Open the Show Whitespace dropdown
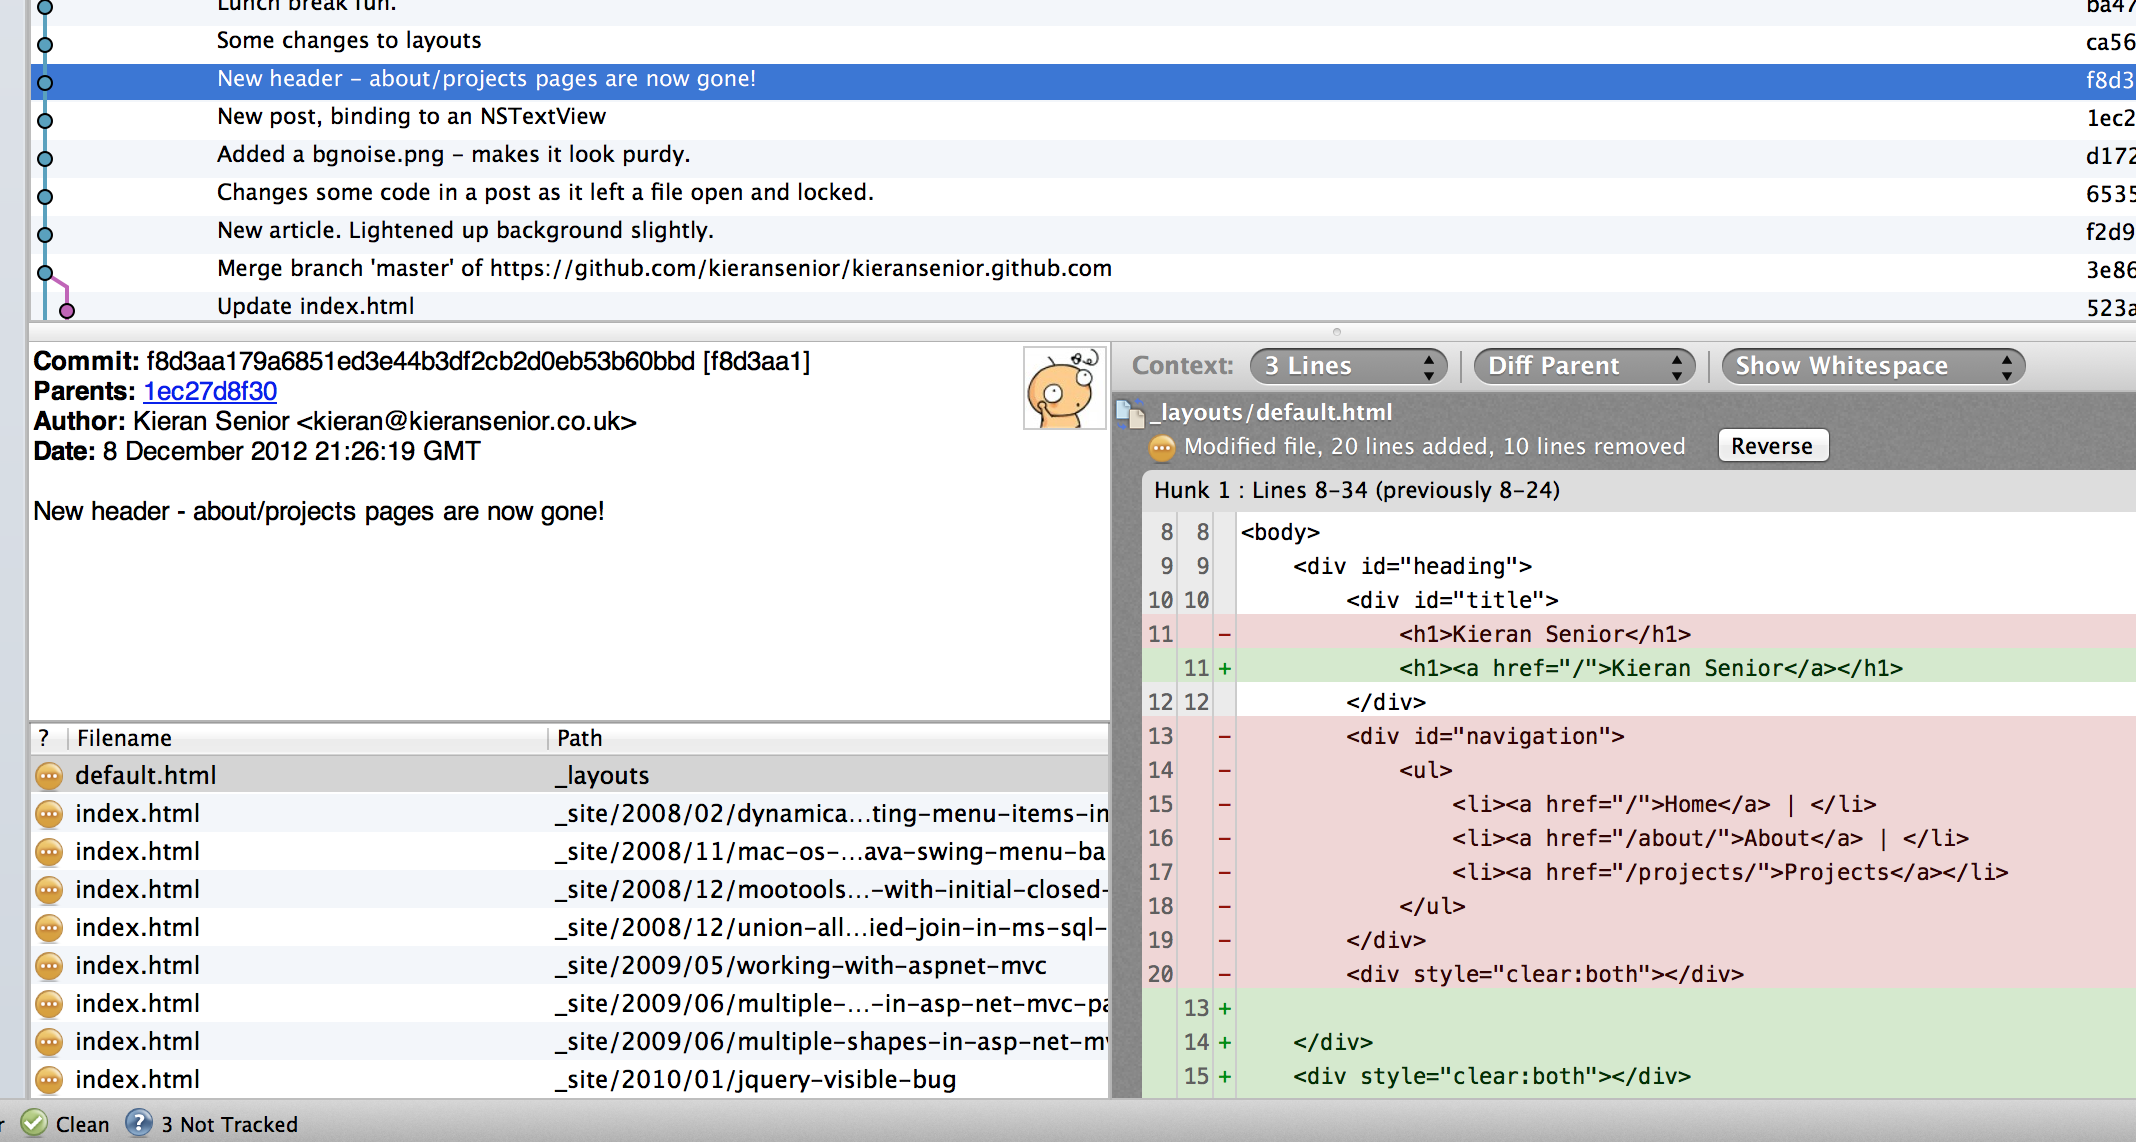This screenshot has width=2136, height=1142. pyautogui.click(x=1872, y=366)
